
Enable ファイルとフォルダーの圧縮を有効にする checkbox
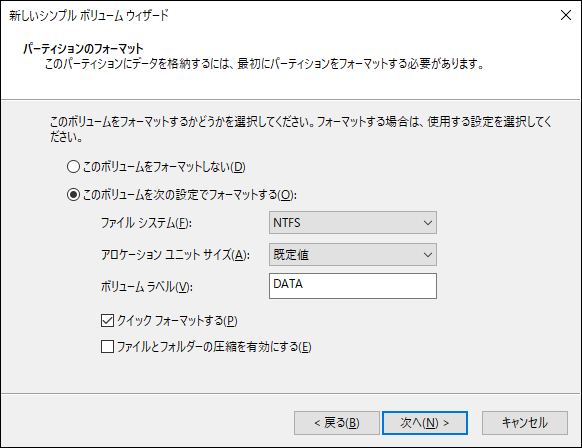107,347
